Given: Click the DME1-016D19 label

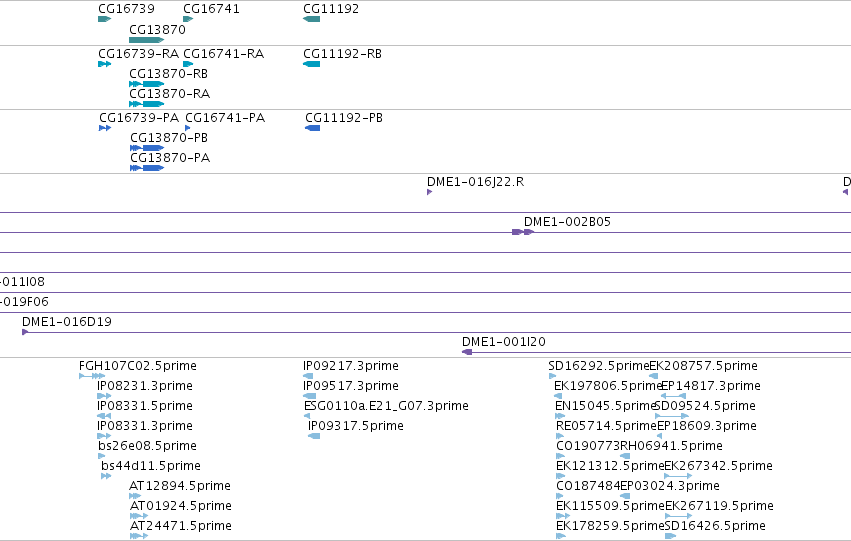Looking at the screenshot, I should (67, 322).
